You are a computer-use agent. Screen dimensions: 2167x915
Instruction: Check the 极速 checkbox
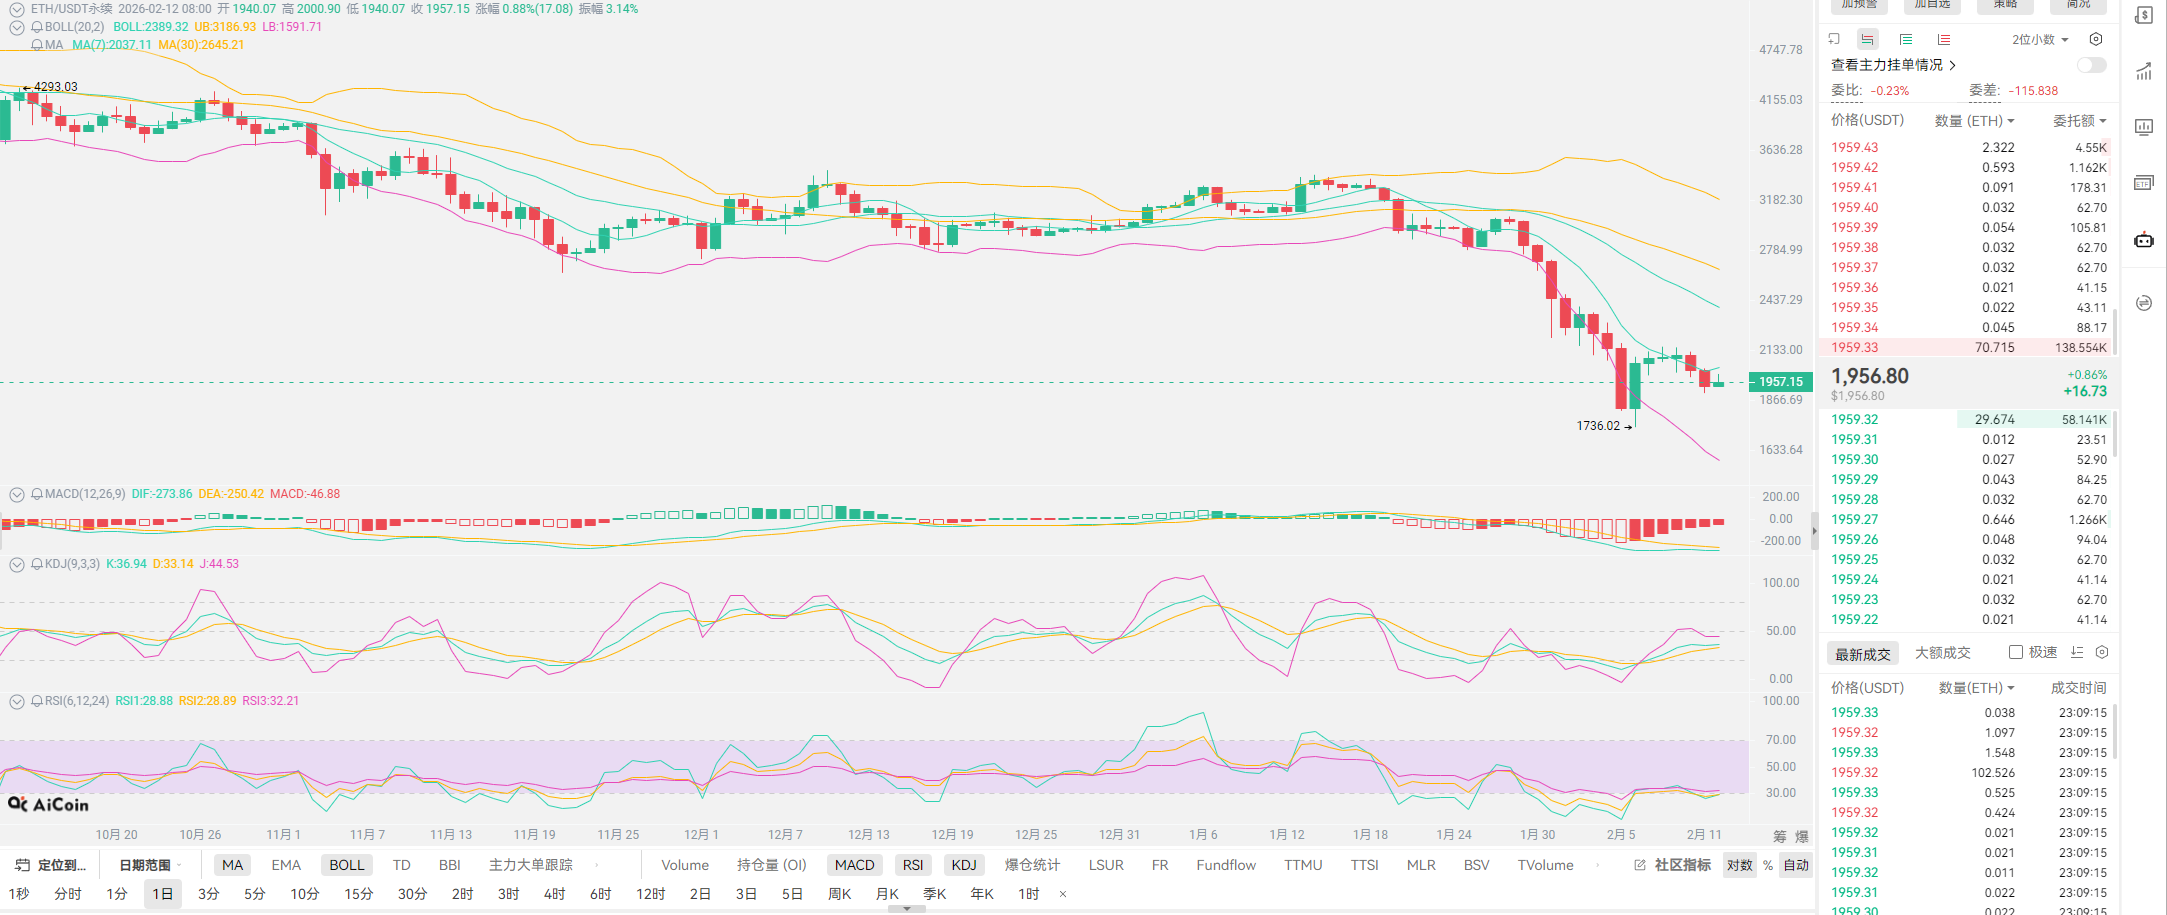(x=2016, y=653)
